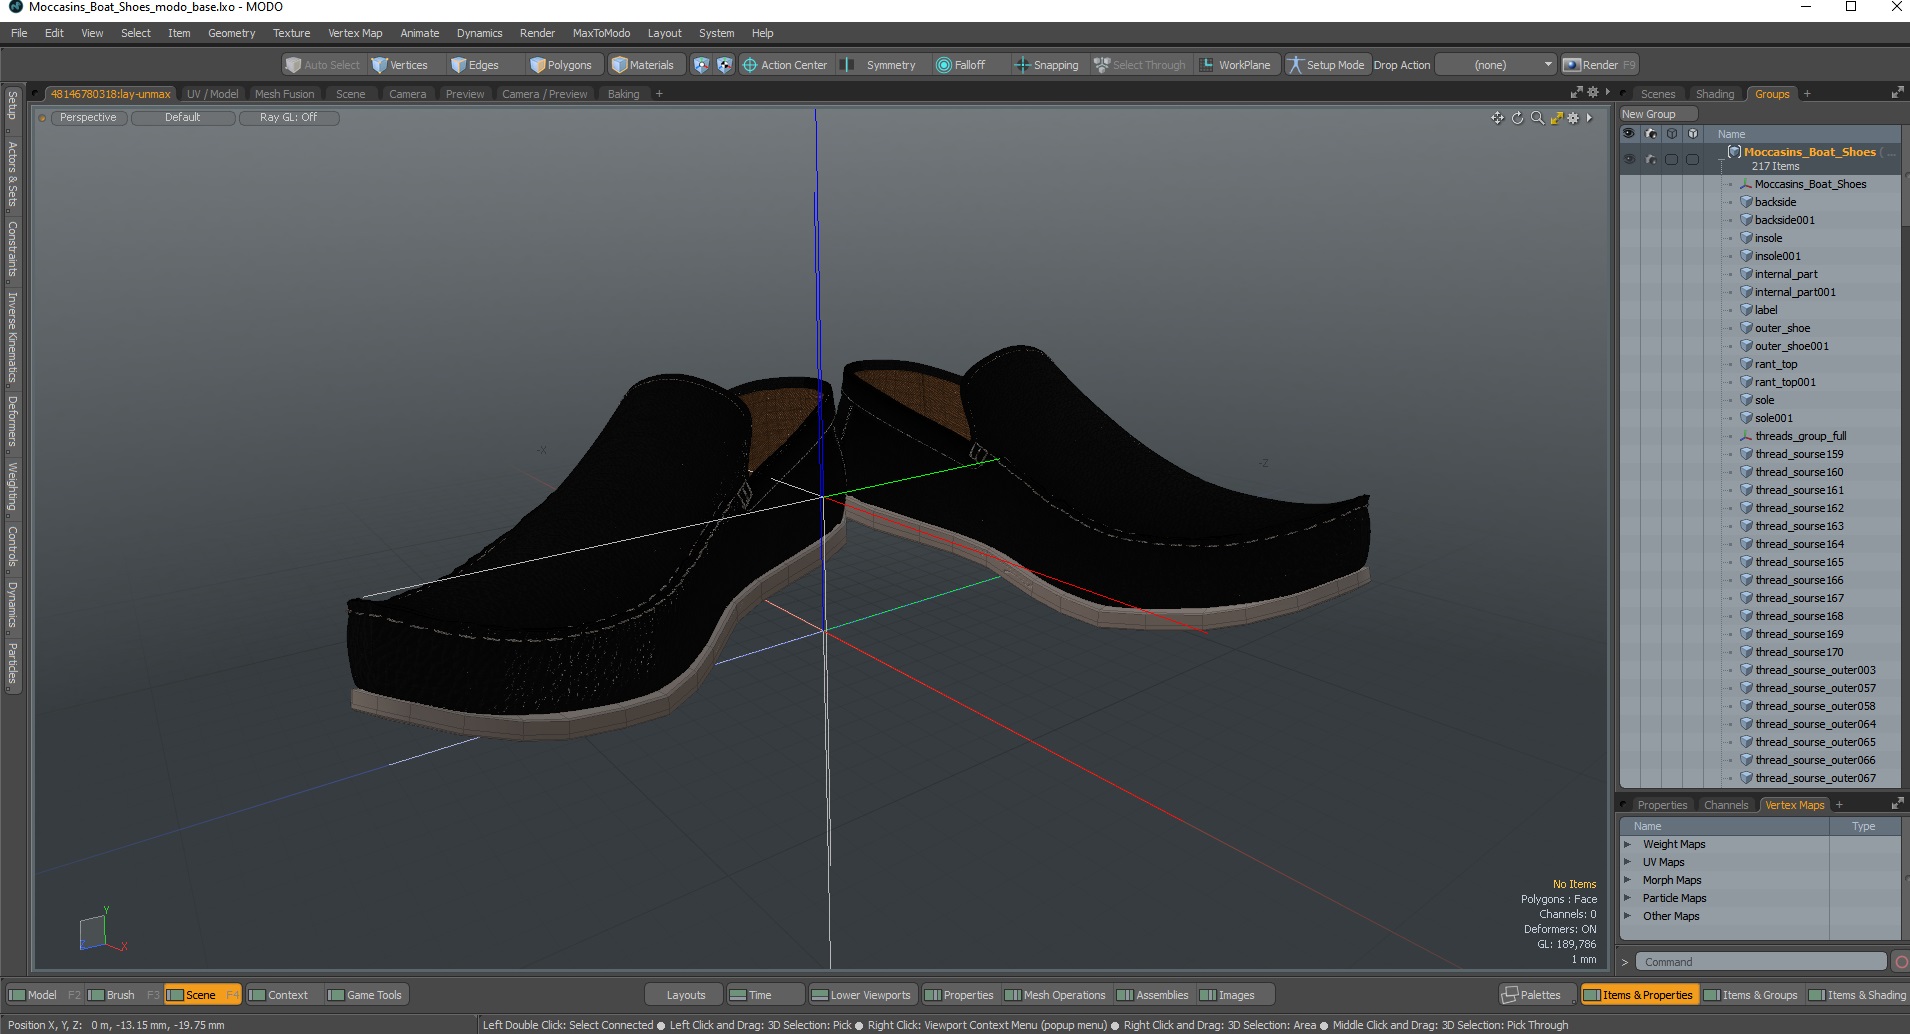Image resolution: width=1910 pixels, height=1034 pixels.
Task: Select the backside mesh item
Action: click(x=1775, y=202)
